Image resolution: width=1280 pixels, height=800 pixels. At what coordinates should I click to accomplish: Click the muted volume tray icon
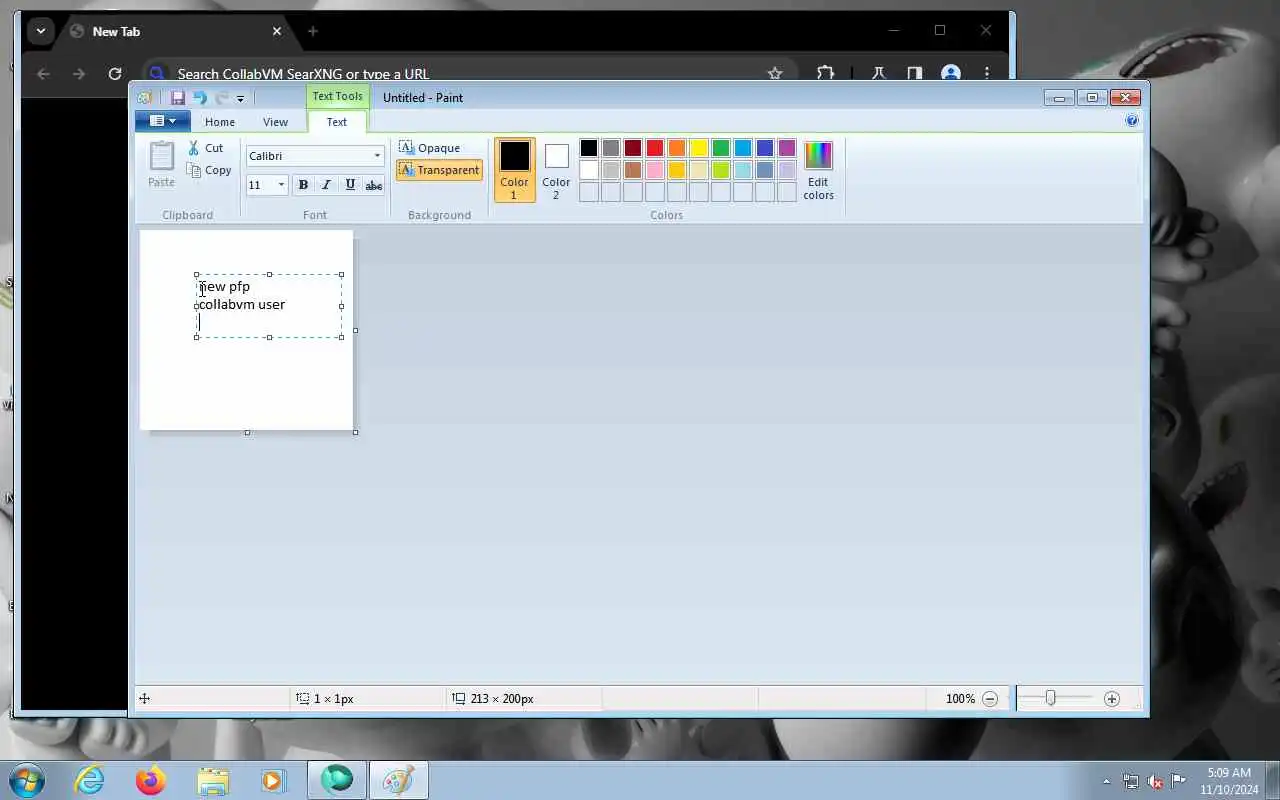(x=1155, y=781)
